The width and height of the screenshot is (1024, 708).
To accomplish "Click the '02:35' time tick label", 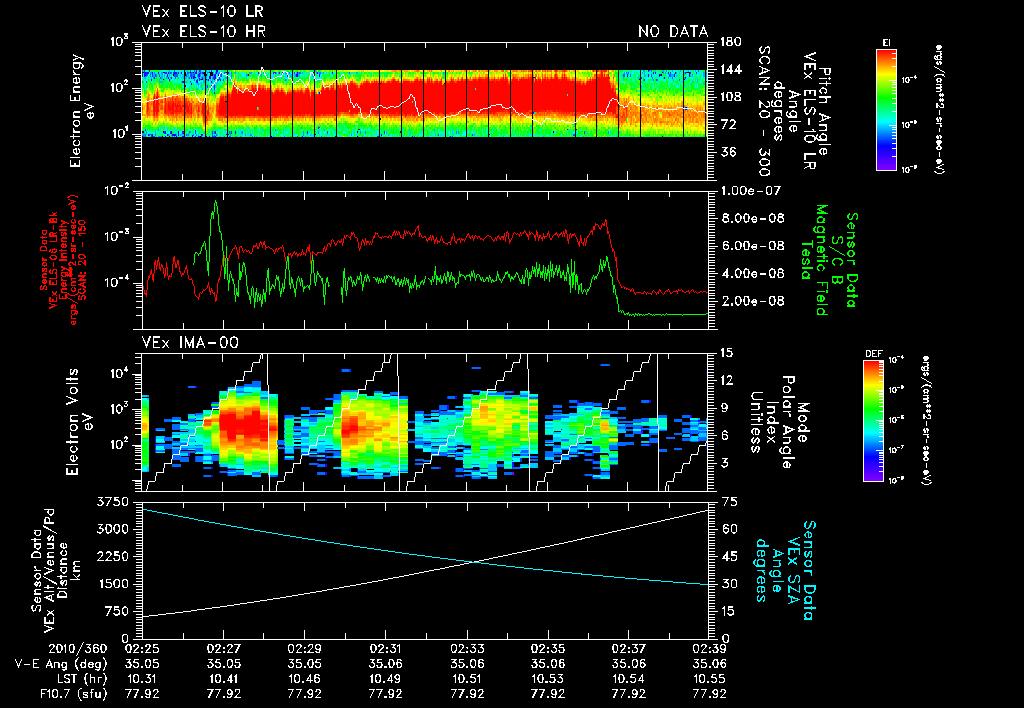I will coord(548,649).
